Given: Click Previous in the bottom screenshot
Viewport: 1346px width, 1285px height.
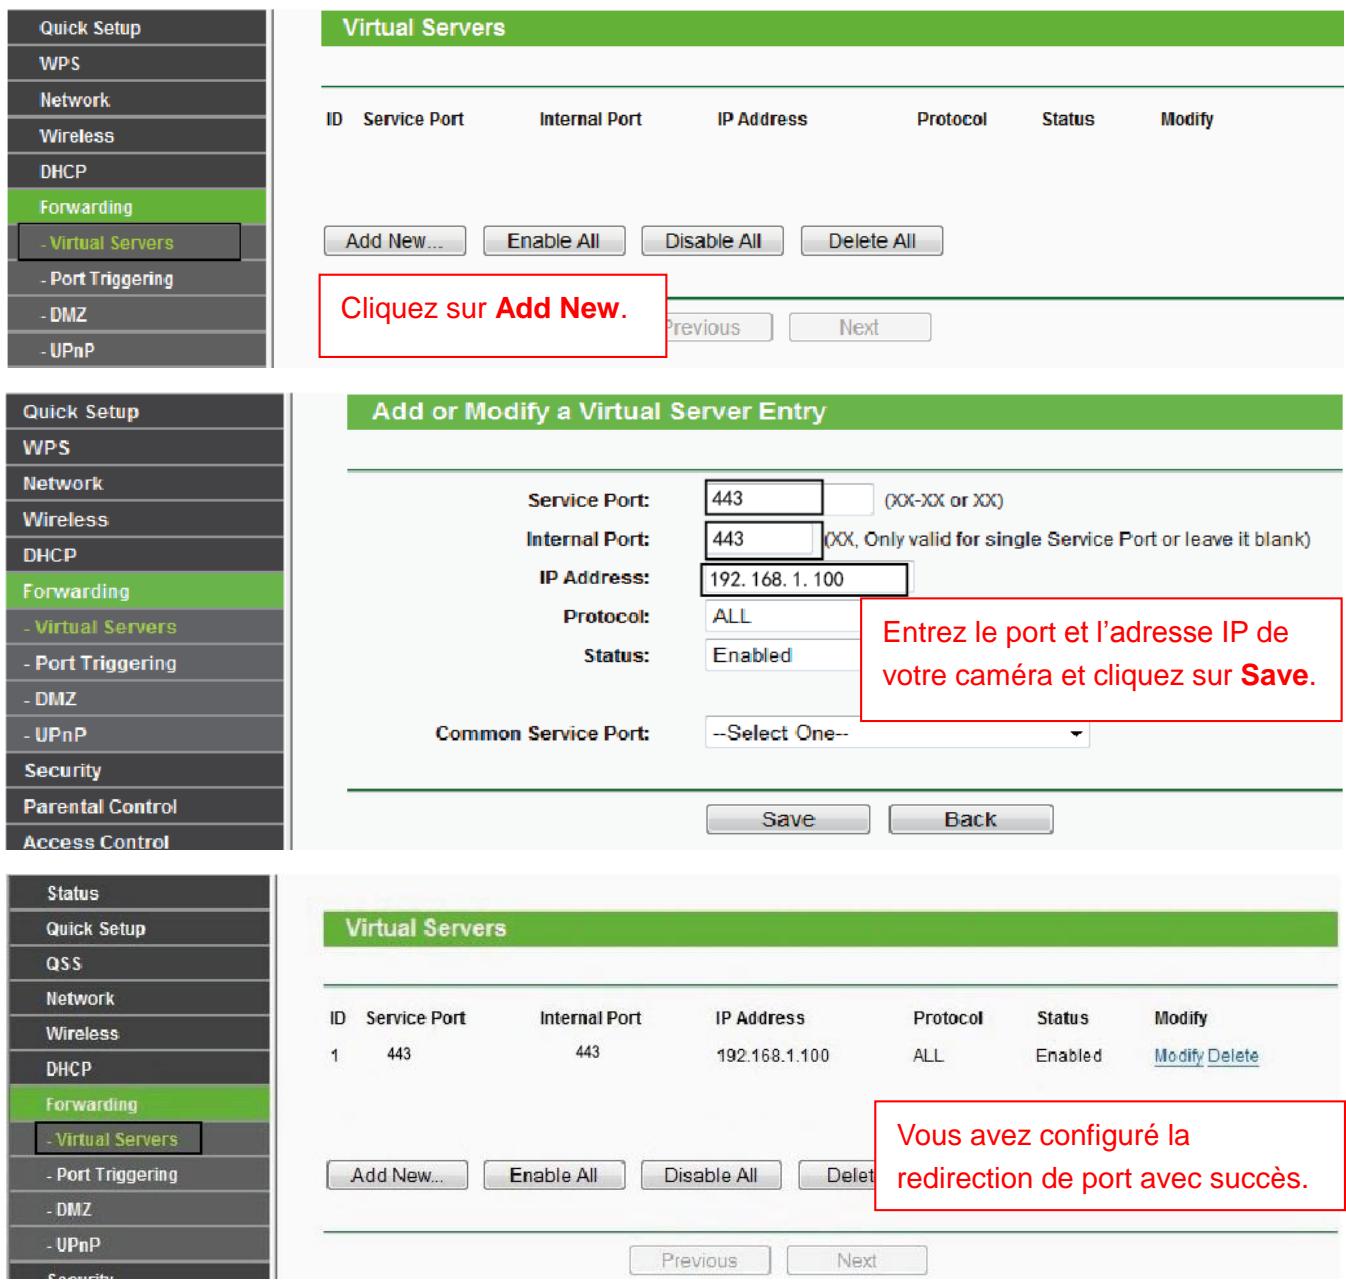Looking at the screenshot, I should pyautogui.click(x=700, y=1261).
